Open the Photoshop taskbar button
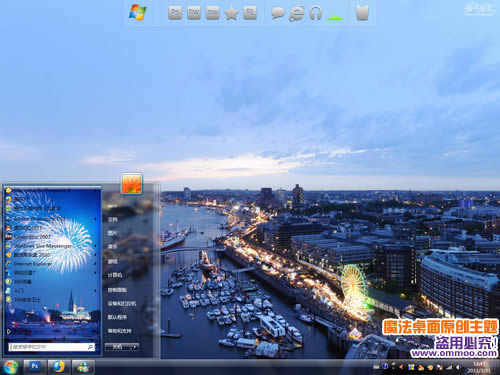 point(35,367)
